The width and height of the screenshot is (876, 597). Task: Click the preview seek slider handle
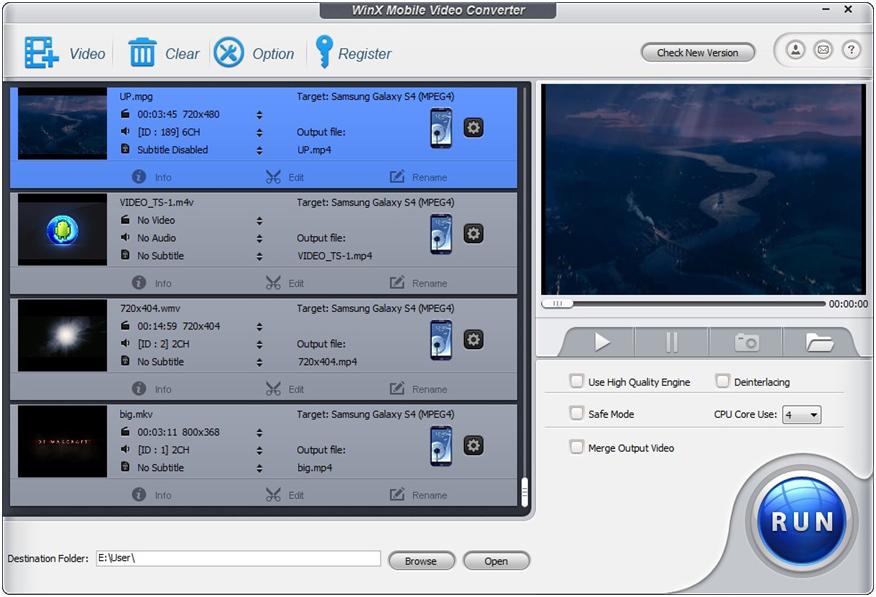[558, 303]
